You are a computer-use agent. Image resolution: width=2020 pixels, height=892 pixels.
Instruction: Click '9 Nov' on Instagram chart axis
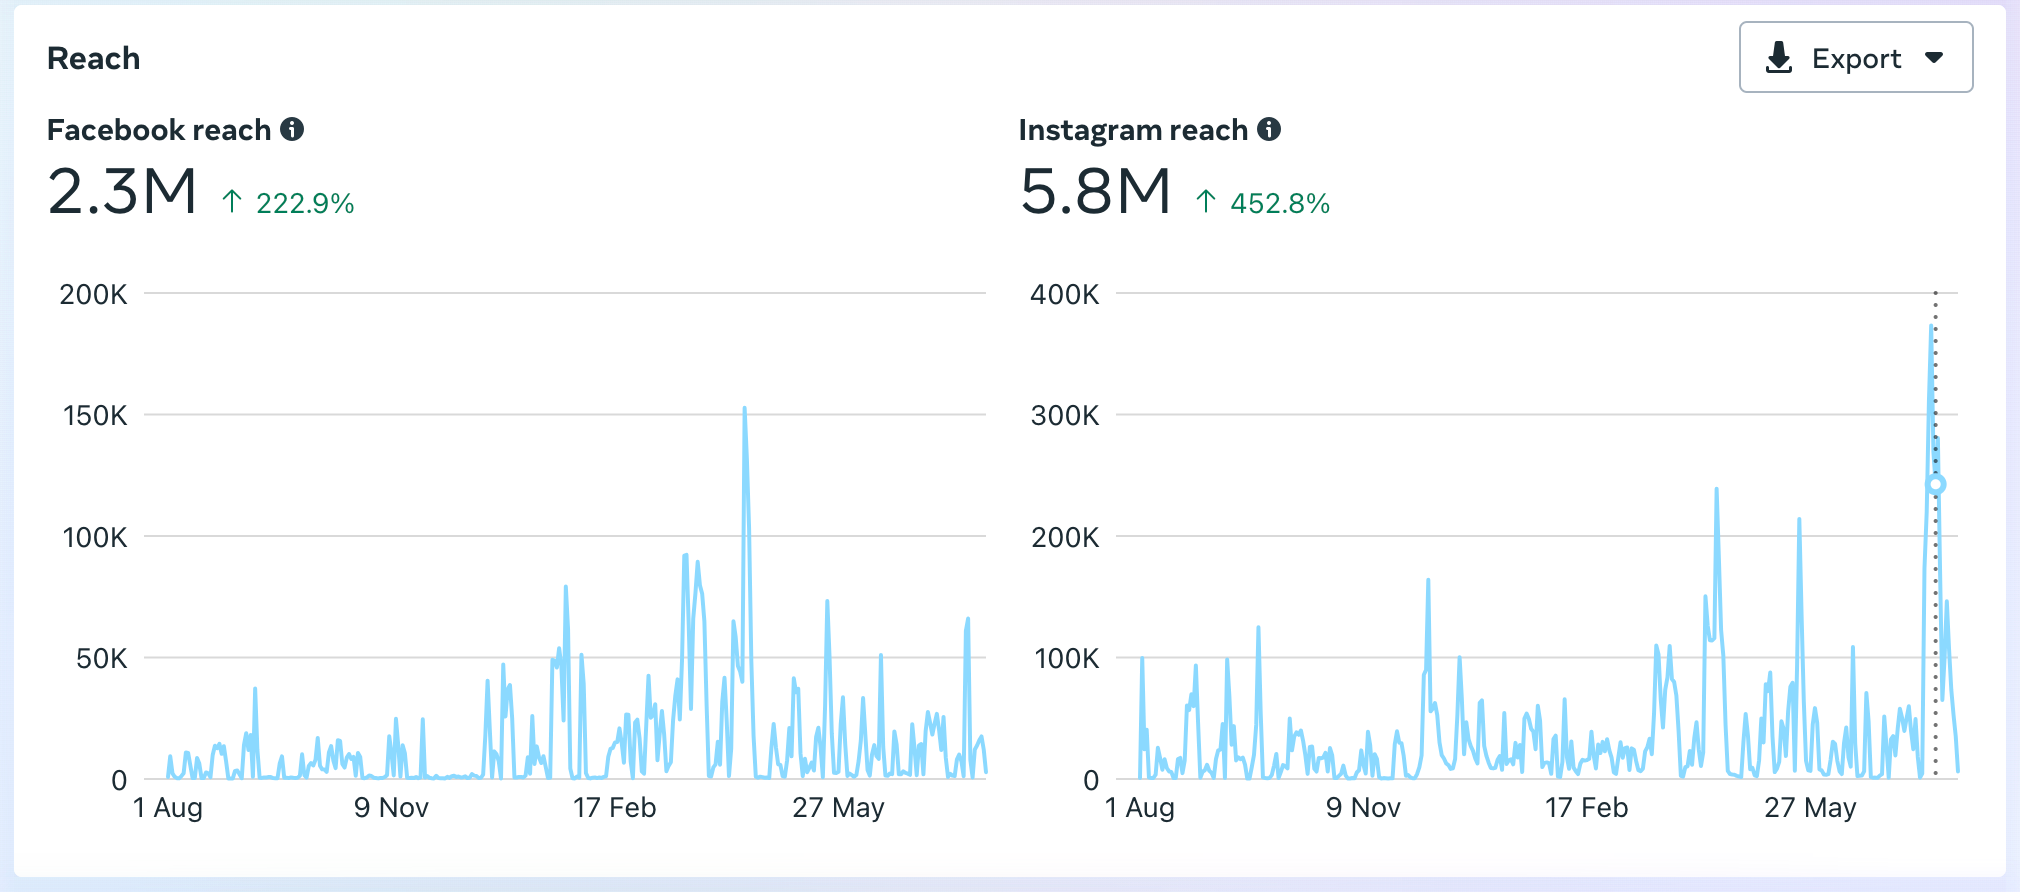click(1363, 808)
